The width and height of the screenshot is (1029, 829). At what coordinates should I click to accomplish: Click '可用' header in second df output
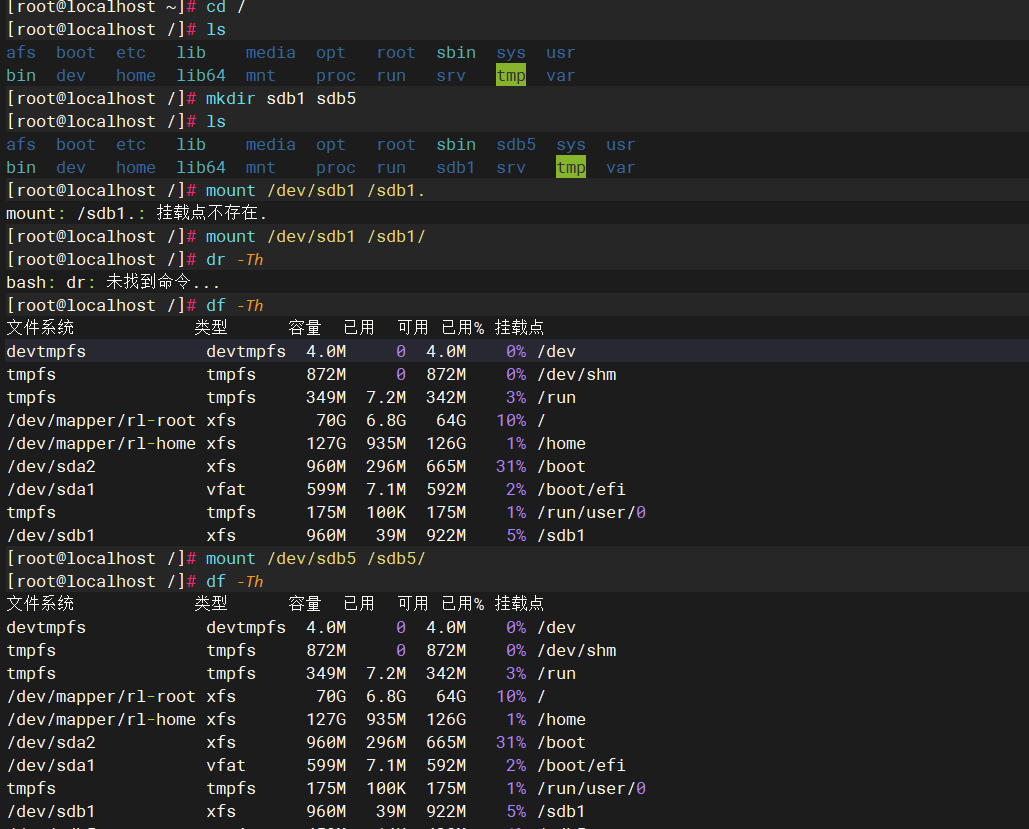[413, 603]
